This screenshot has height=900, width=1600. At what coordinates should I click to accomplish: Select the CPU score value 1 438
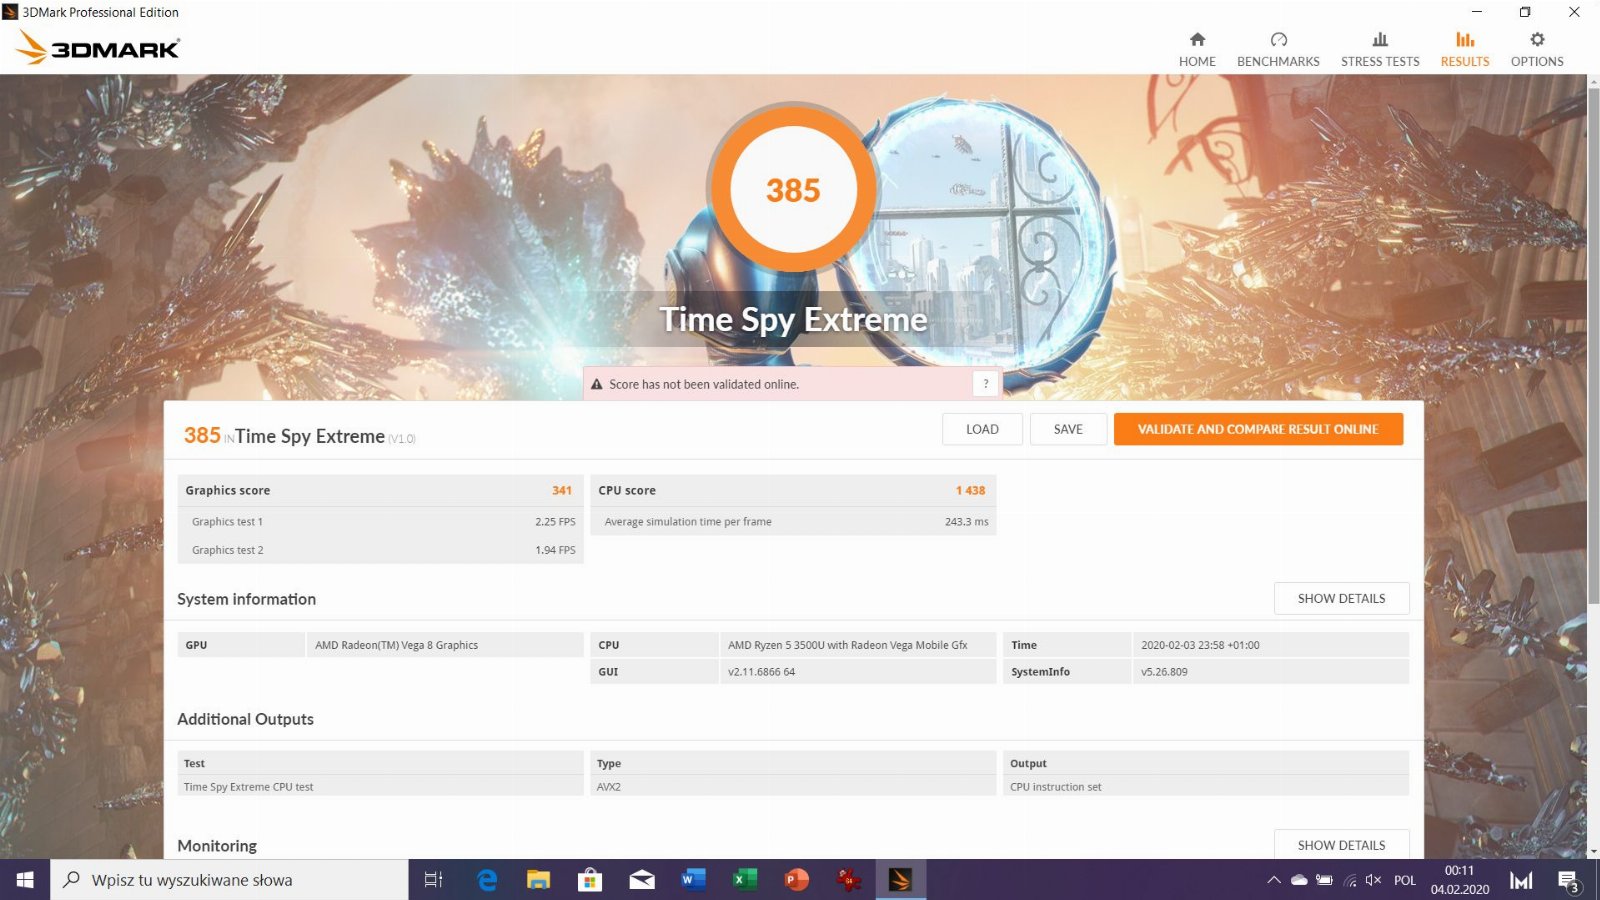tap(970, 490)
